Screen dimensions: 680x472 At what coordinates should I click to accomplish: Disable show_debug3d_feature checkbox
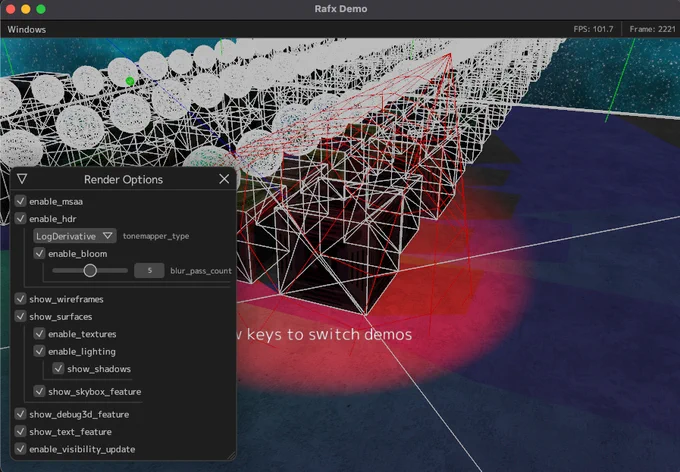click(20, 414)
